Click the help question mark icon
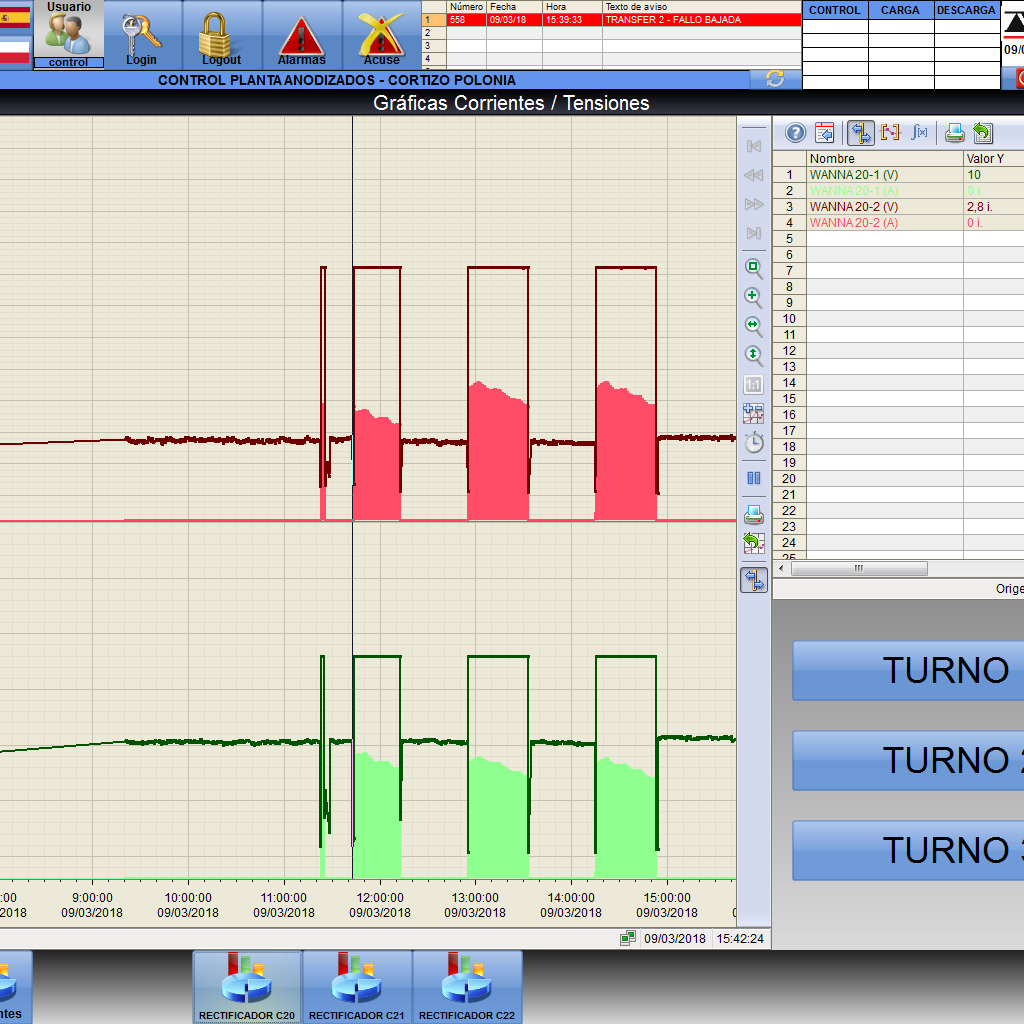Viewport: 1024px width, 1024px height. [795, 133]
